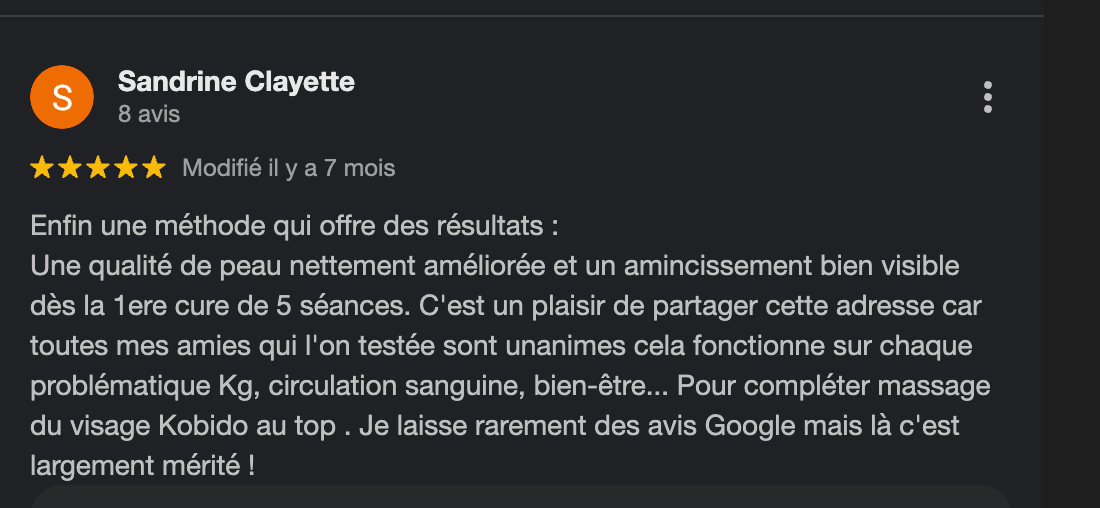The width and height of the screenshot is (1100, 508).
Task: Click the third yellow rating star
Action: click(98, 168)
